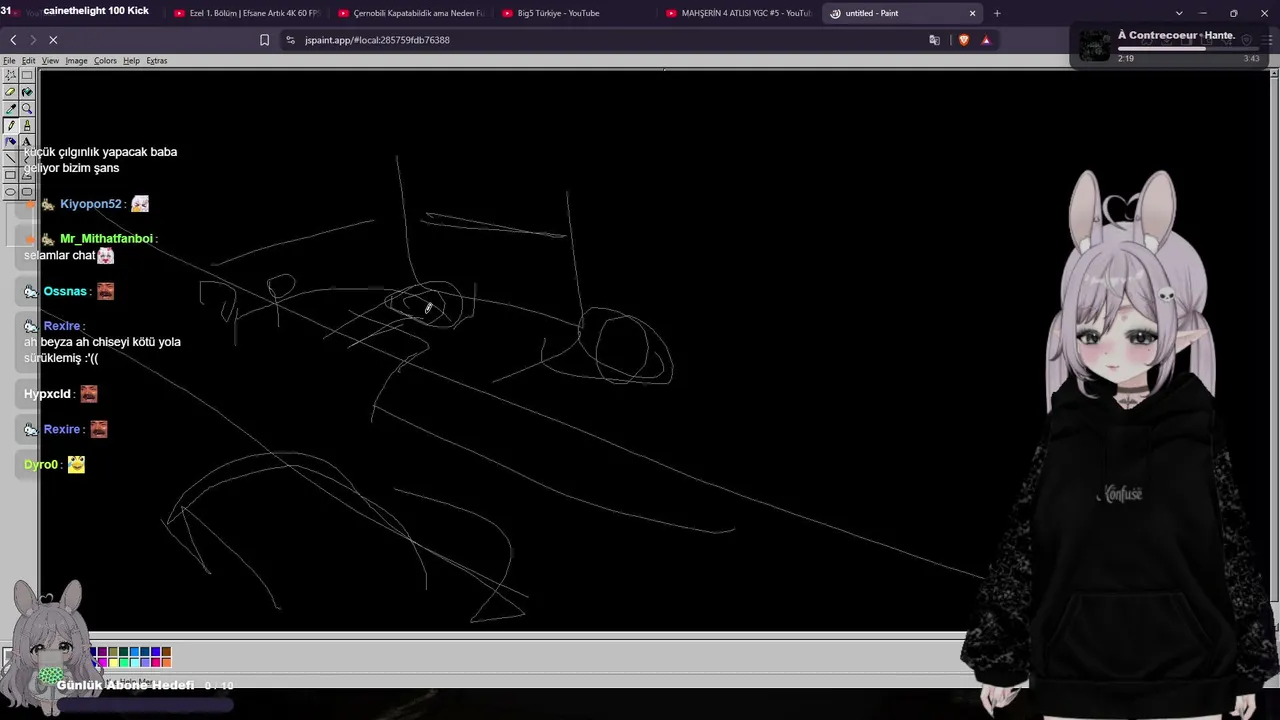The height and width of the screenshot is (720, 1280).
Task: Select the rectangular Select tool
Action: tap(27, 75)
